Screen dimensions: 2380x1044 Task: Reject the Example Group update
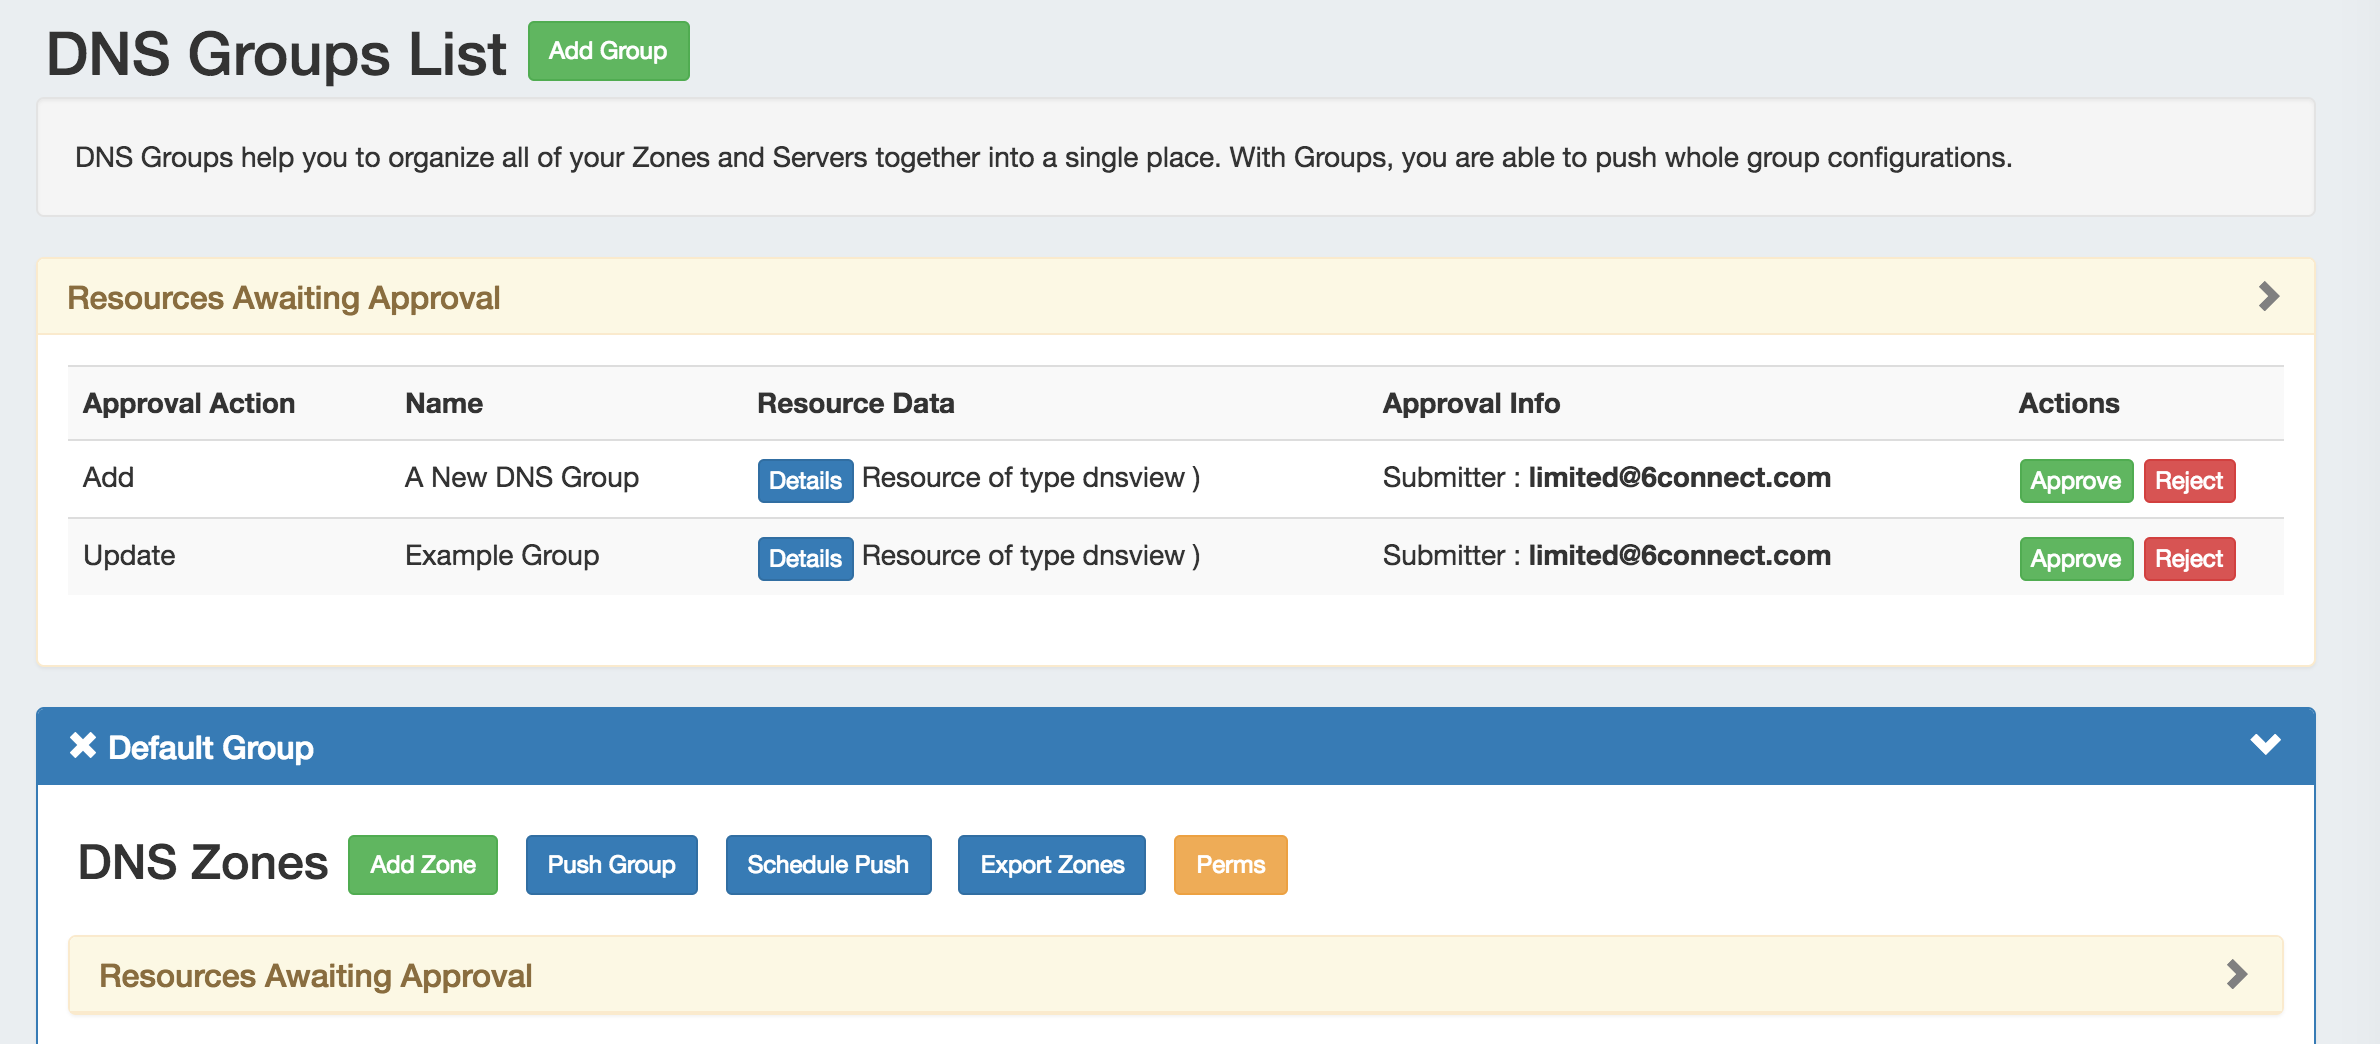click(2188, 559)
